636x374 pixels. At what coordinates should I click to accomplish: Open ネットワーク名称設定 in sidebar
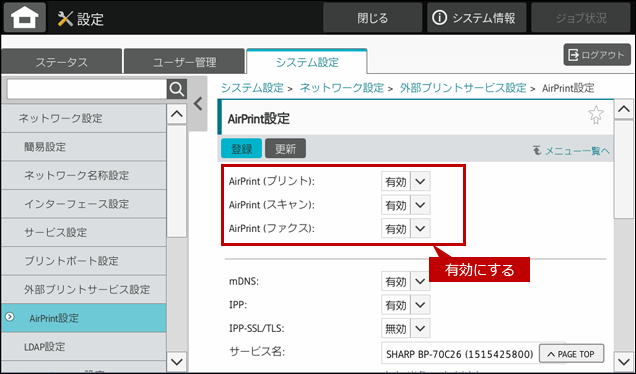pos(84,175)
